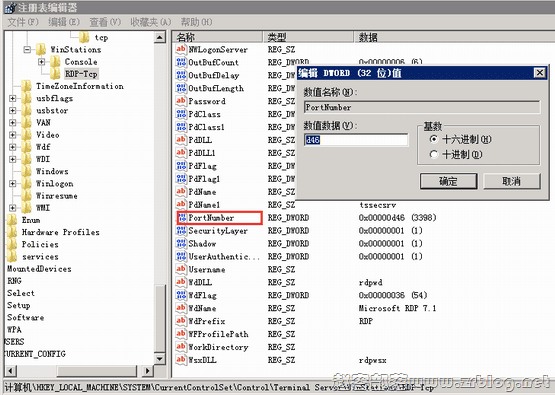Sort by the 名称 column header
The image size is (555, 395).
(217, 37)
